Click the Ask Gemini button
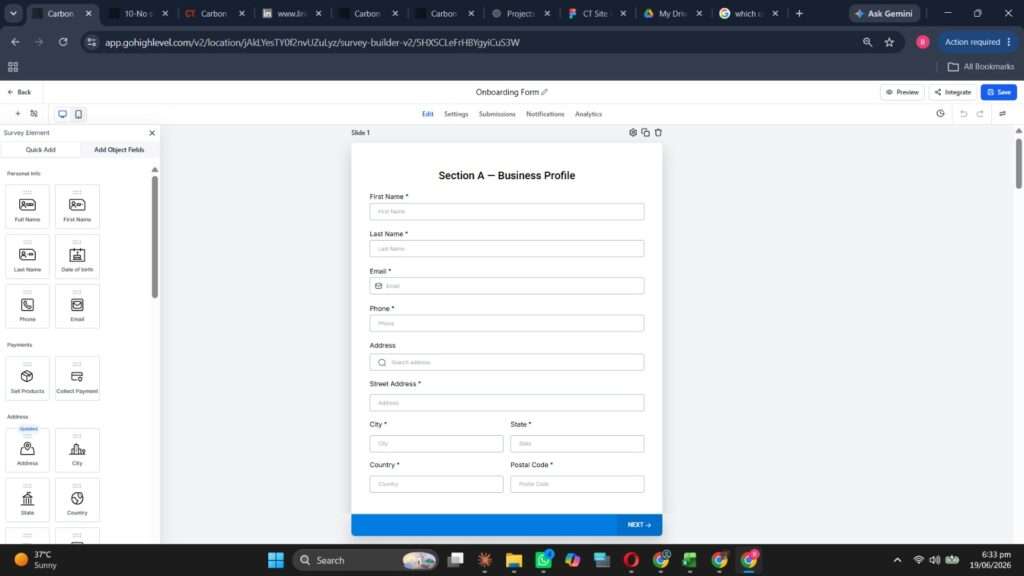Image resolution: width=1024 pixels, height=576 pixels. 884,13
